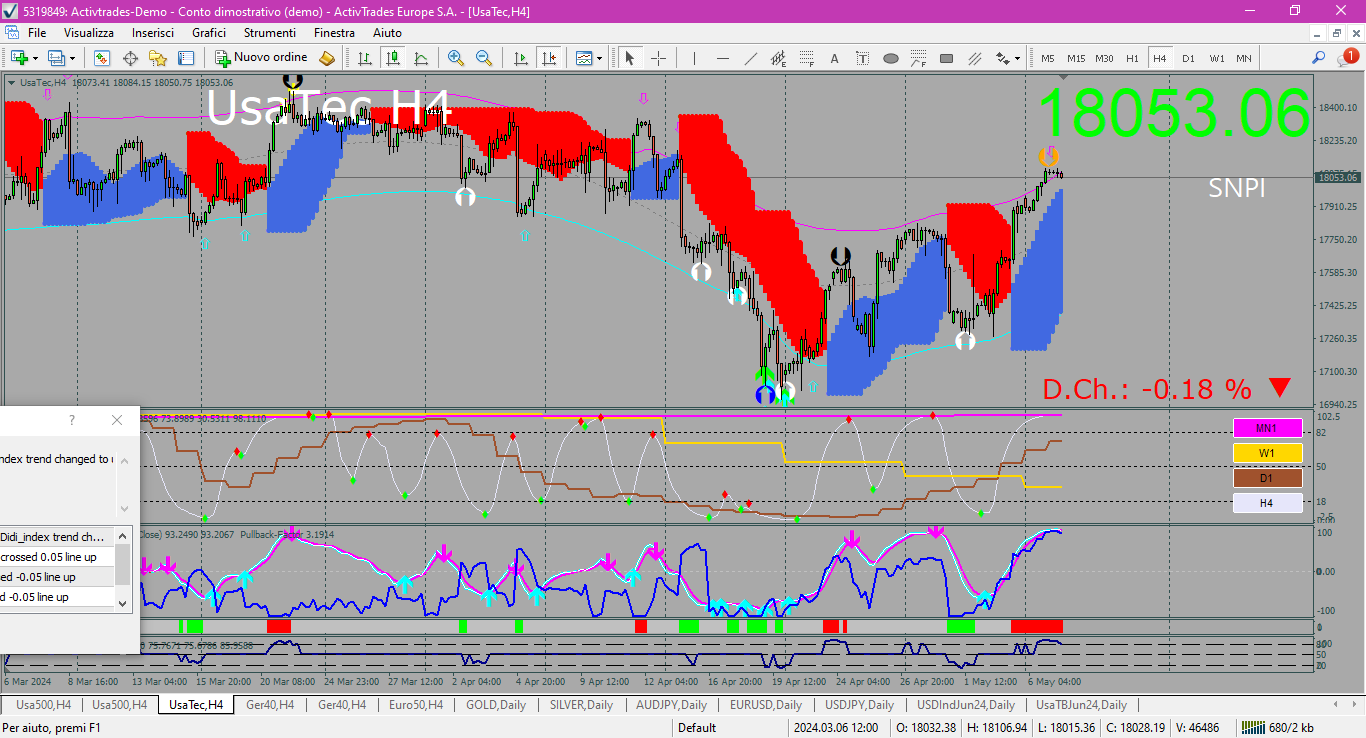
Task: Select the trendline drawing tool
Action: point(750,58)
